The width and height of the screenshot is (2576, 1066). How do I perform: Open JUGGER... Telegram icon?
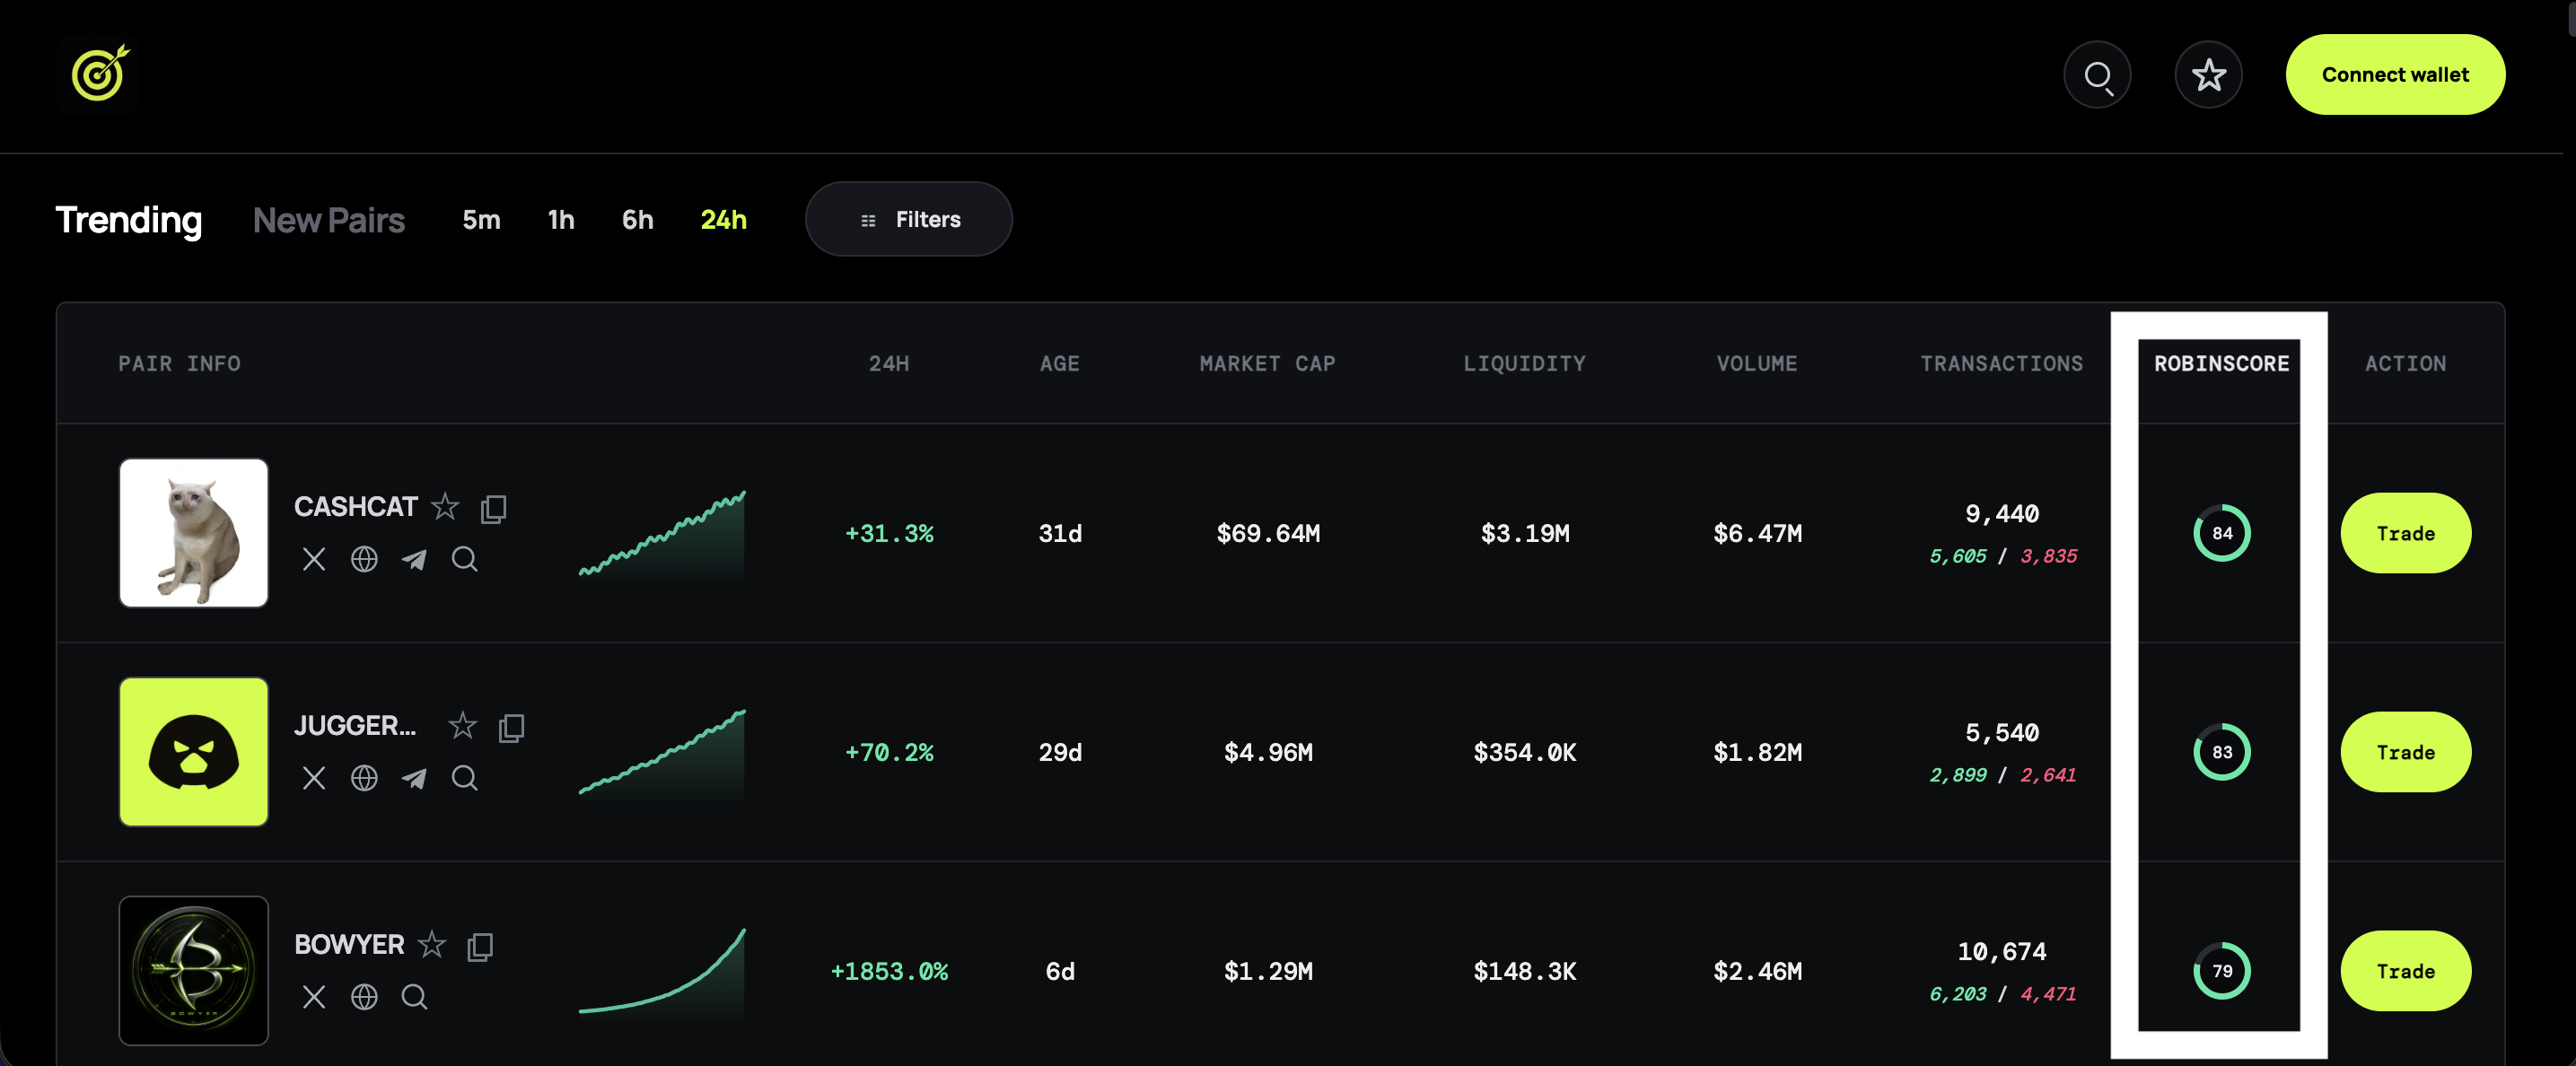click(x=414, y=778)
